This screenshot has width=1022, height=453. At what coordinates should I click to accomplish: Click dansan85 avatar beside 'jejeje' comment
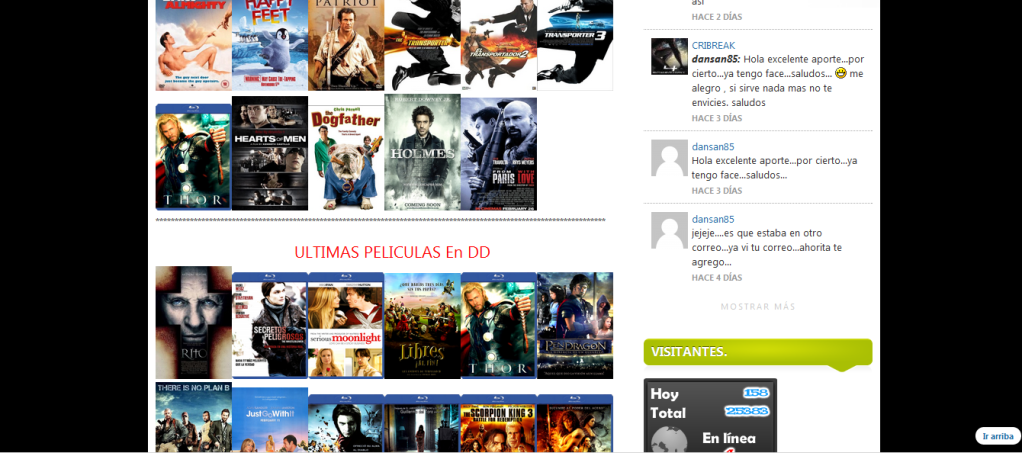point(669,230)
